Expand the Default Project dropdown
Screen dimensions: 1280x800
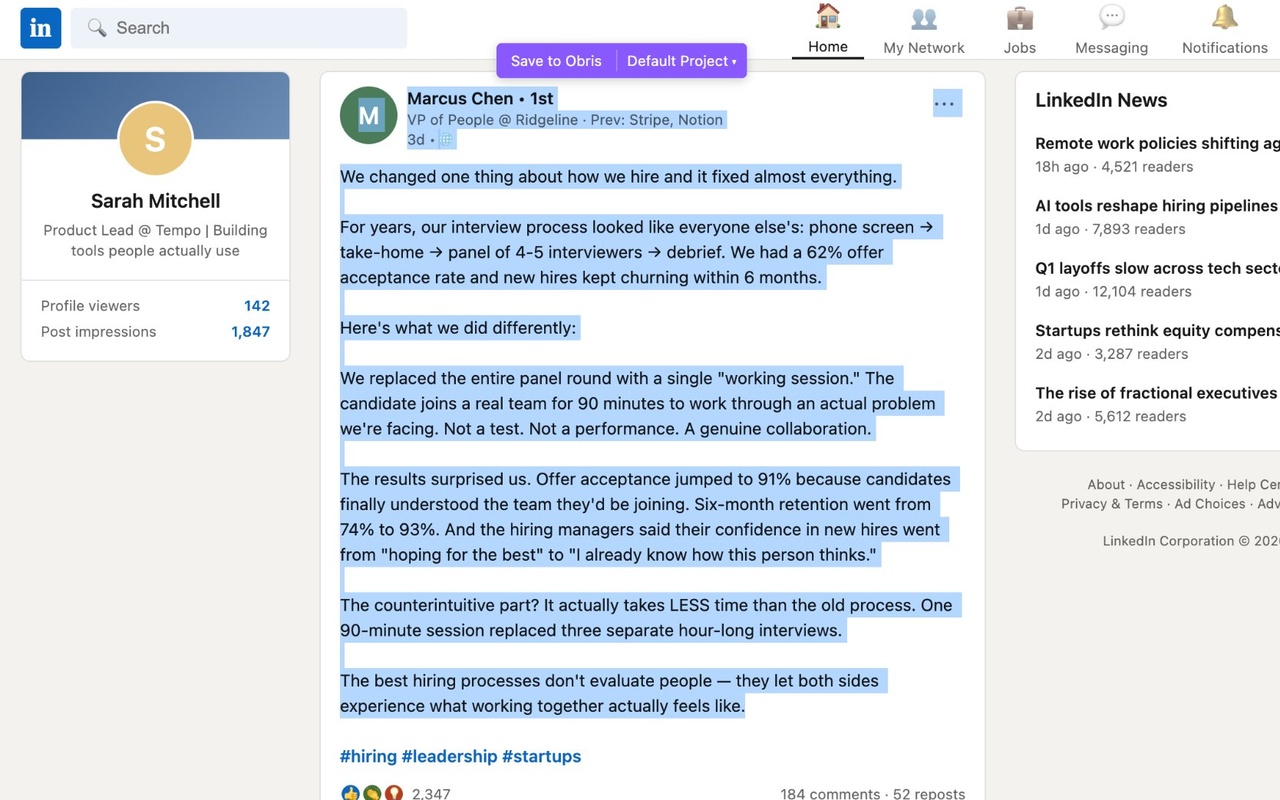(x=681, y=60)
